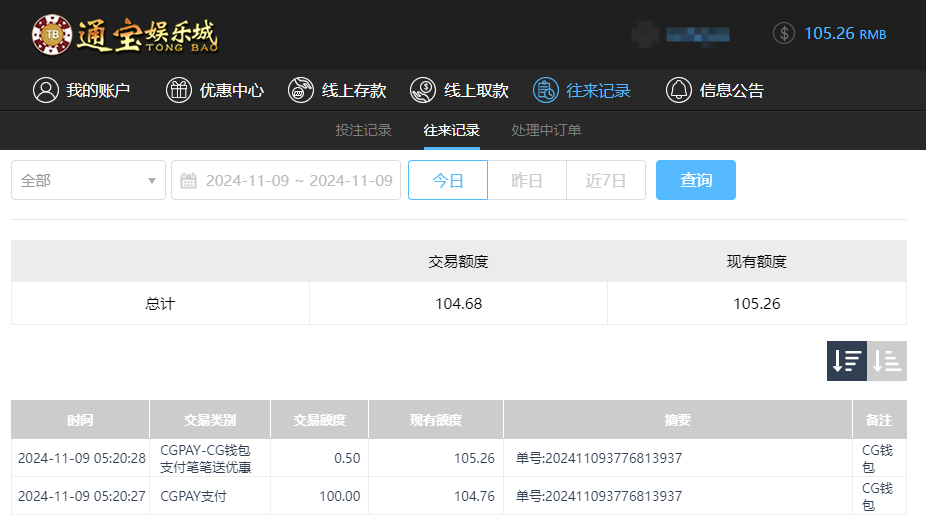
Task: Sort records in ascending order
Action: [887, 361]
